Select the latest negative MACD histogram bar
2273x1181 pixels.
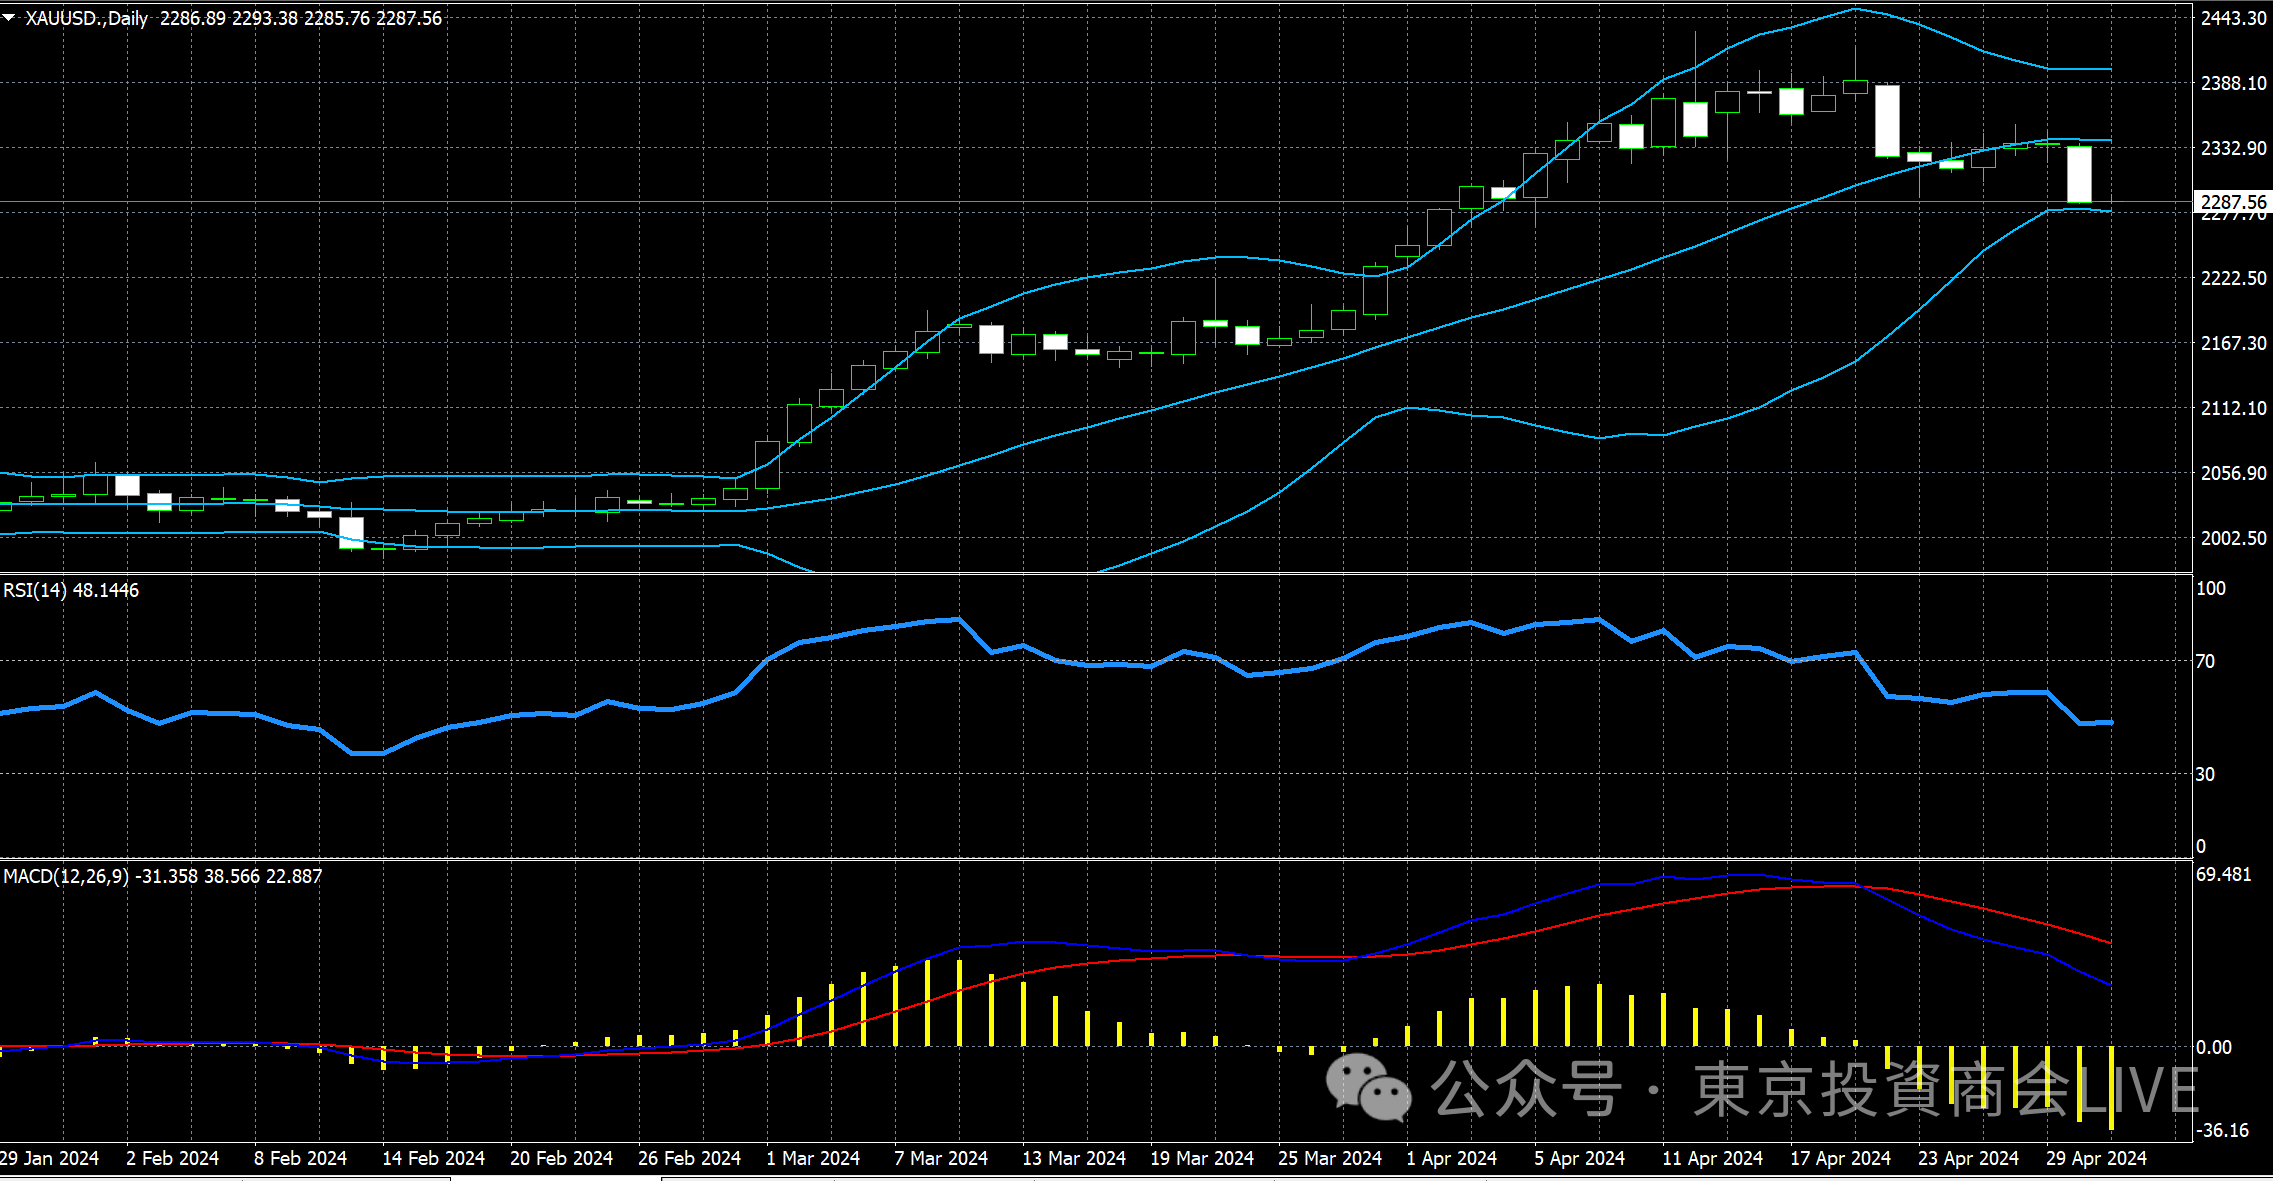2111,1088
